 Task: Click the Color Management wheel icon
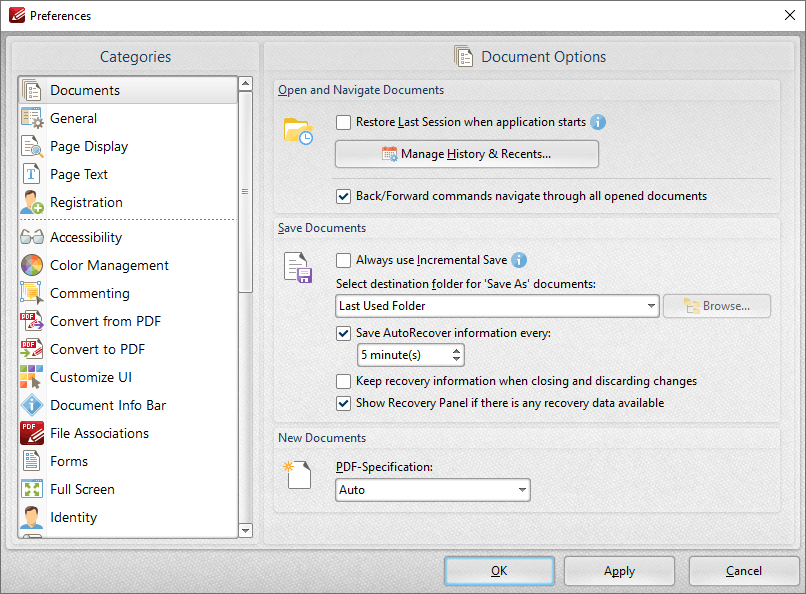(32, 265)
